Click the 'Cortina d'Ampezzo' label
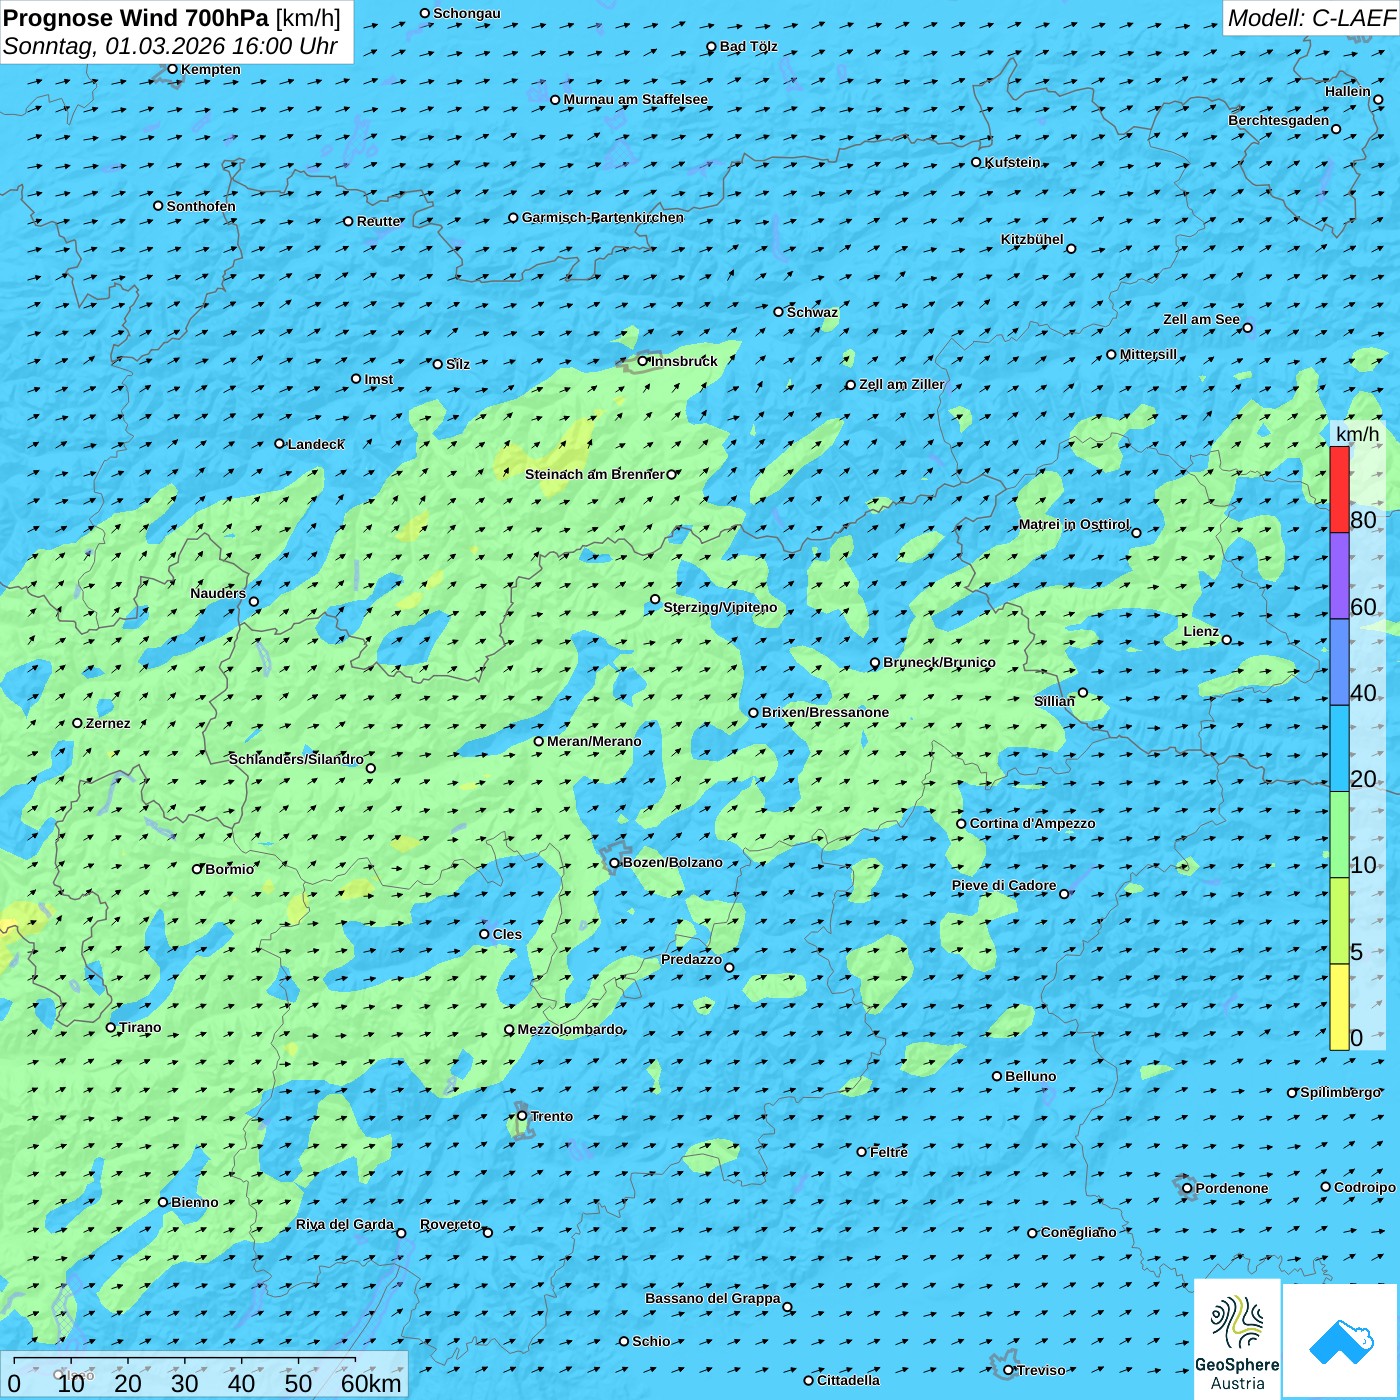Viewport: 1400px width, 1400px height. [1033, 823]
